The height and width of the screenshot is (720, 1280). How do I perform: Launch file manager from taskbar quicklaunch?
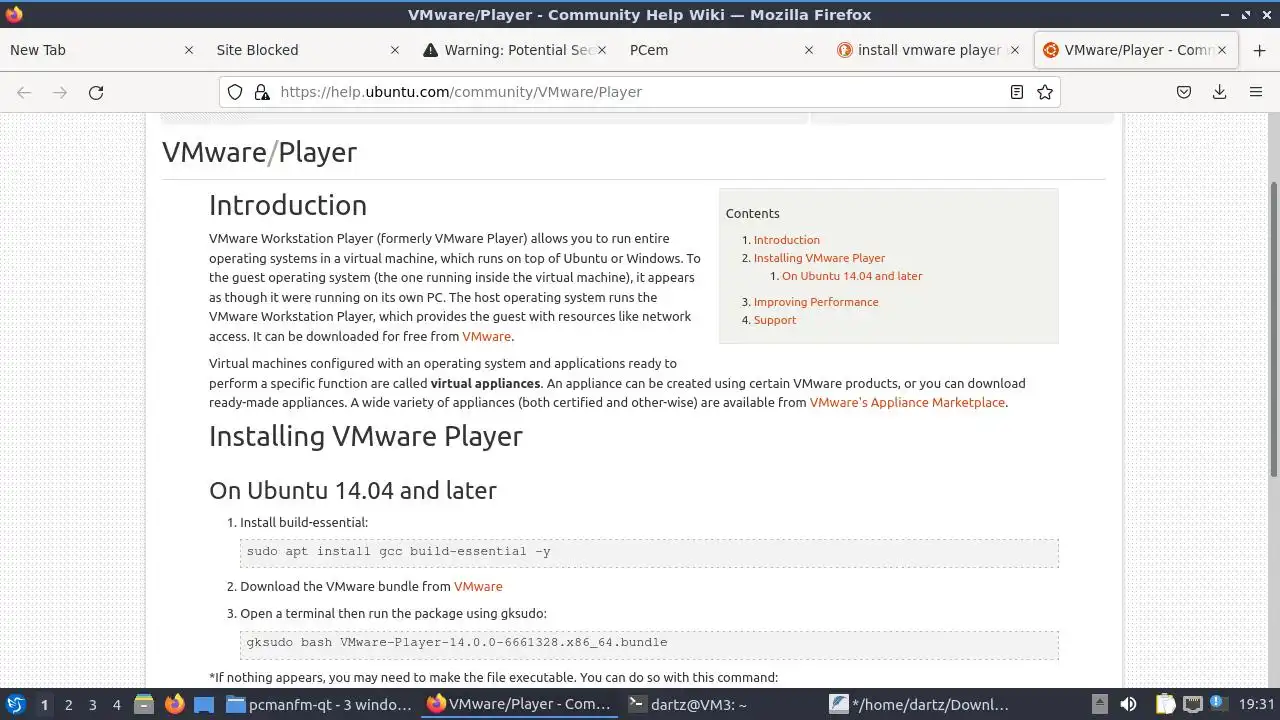pos(143,704)
